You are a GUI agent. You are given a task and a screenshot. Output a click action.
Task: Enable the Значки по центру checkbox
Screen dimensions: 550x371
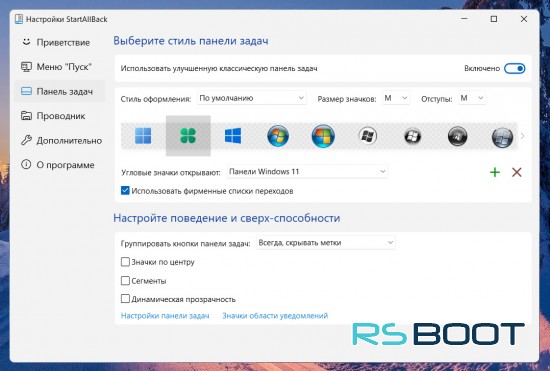[x=125, y=262]
